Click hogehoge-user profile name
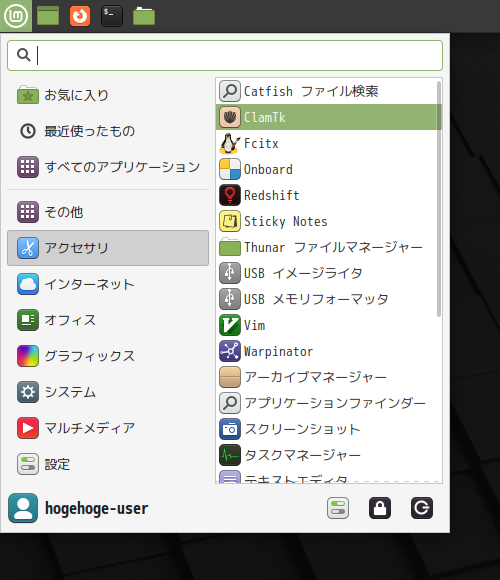This screenshot has height=580, width=500. coord(96,508)
